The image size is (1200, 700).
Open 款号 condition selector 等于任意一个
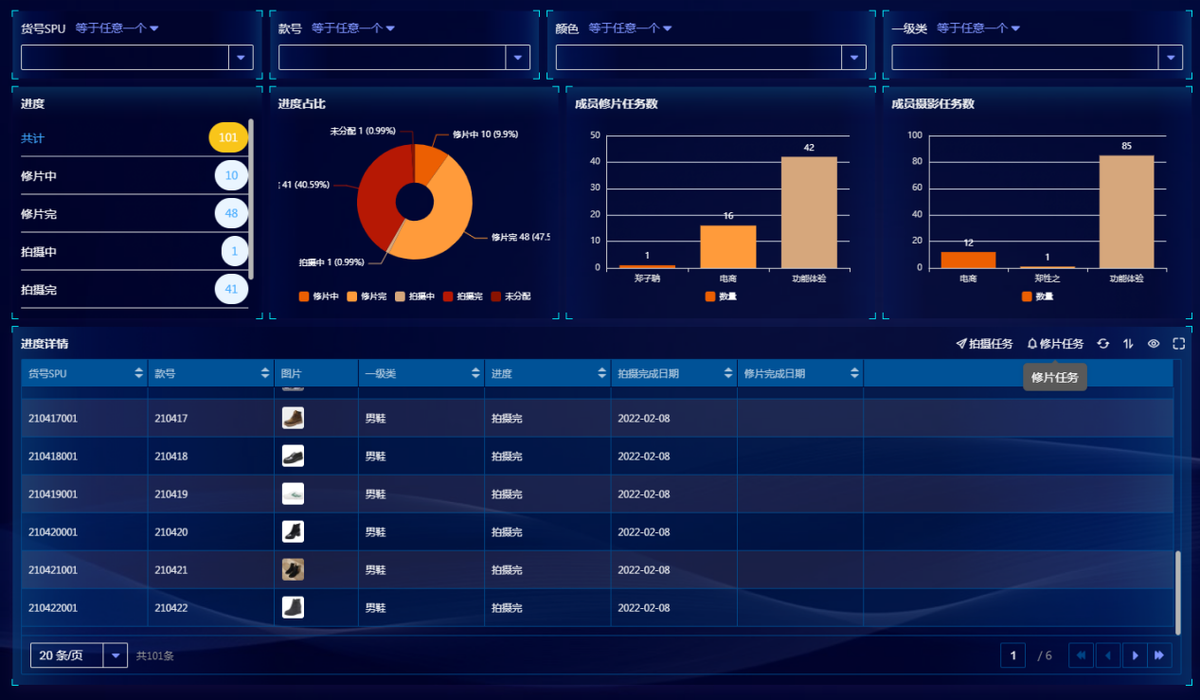353,28
